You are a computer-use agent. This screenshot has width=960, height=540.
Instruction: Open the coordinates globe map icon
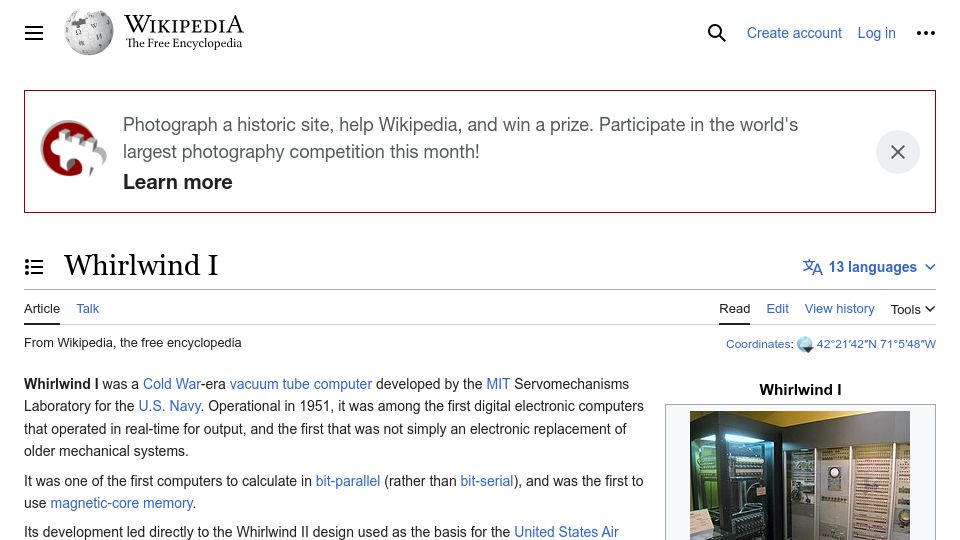click(805, 345)
